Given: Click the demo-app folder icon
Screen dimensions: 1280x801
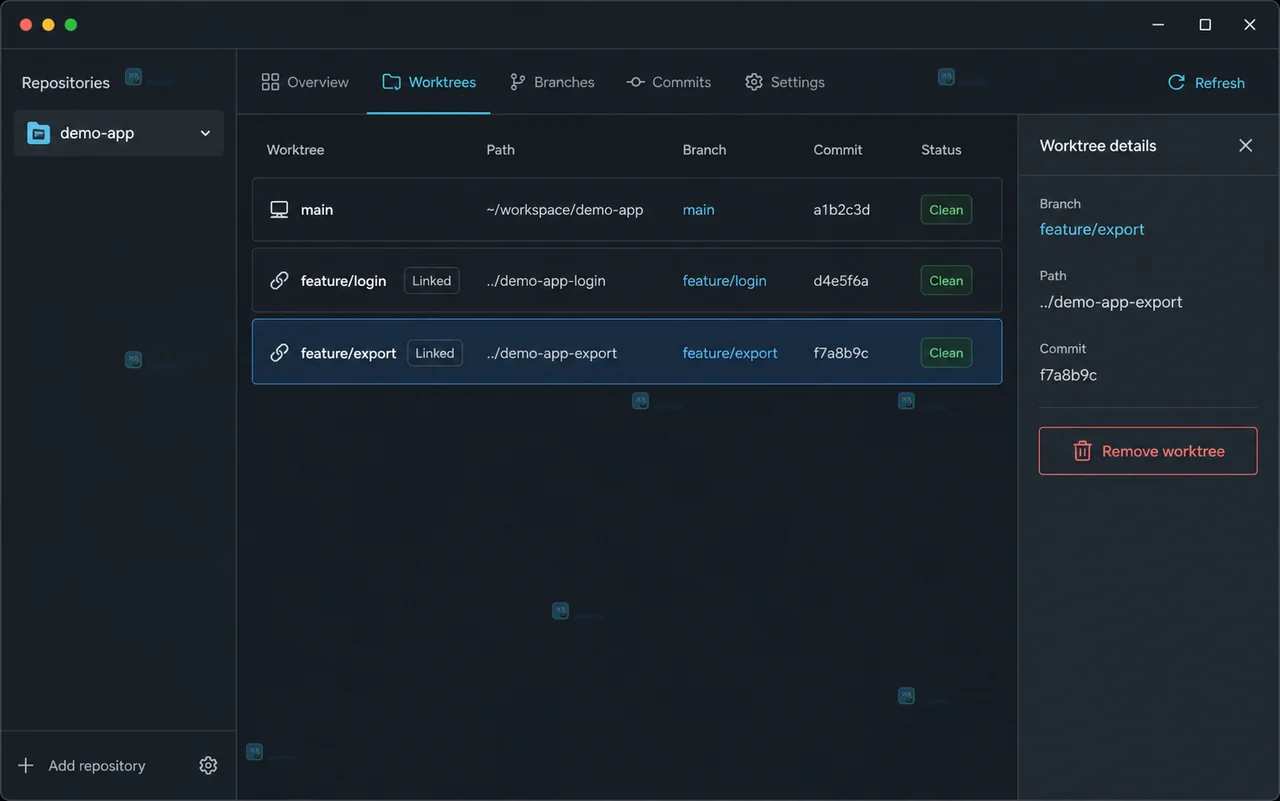Looking at the screenshot, I should click(38, 133).
